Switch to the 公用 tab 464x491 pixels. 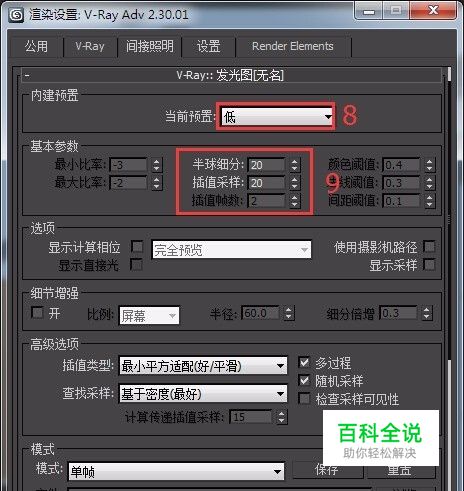point(37,46)
